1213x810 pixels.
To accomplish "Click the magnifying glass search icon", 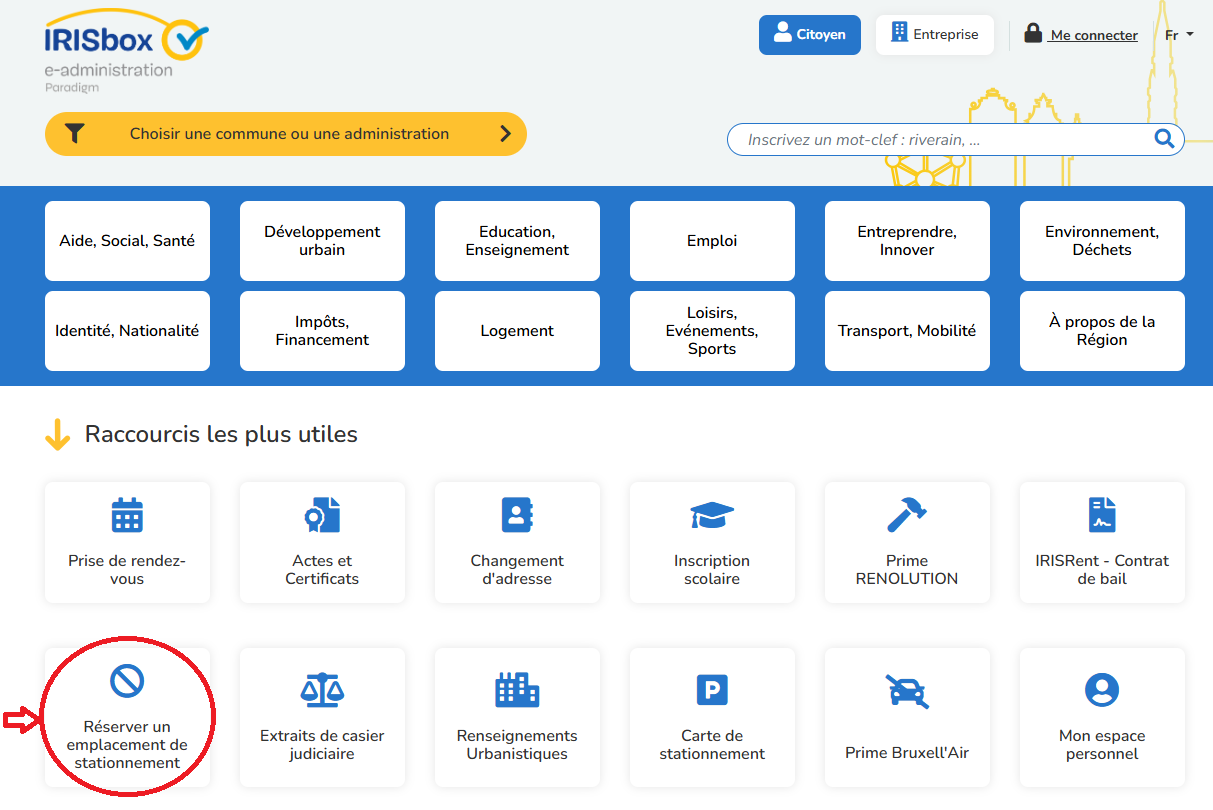I will (1164, 139).
